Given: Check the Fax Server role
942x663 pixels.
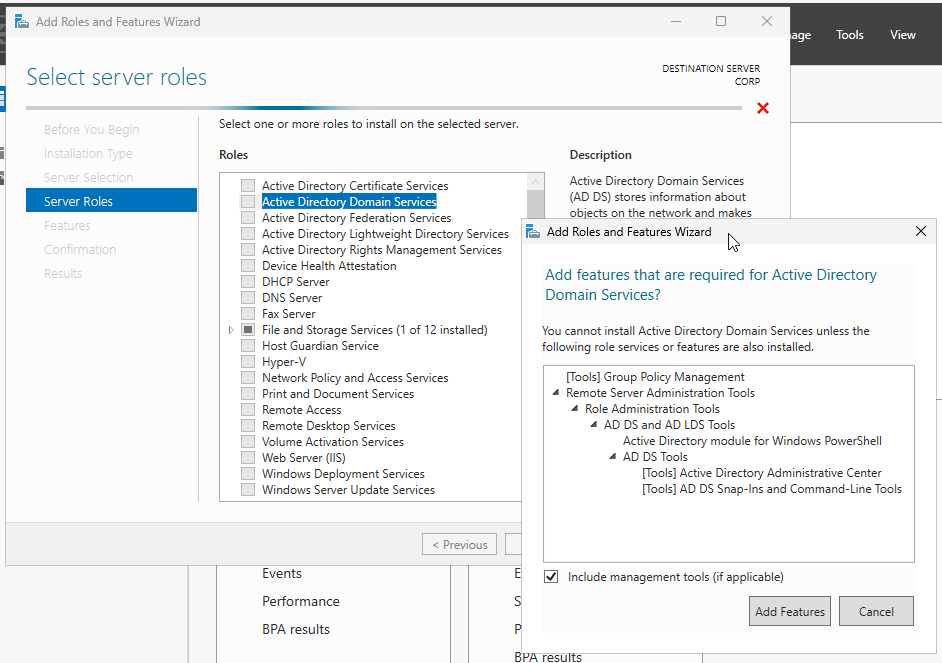Looking at the screenshot, I should [x=248, y=313].
